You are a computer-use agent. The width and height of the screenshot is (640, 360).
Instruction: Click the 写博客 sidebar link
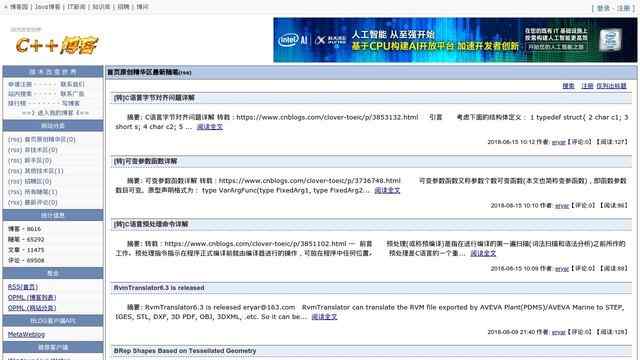coord(71,103)
